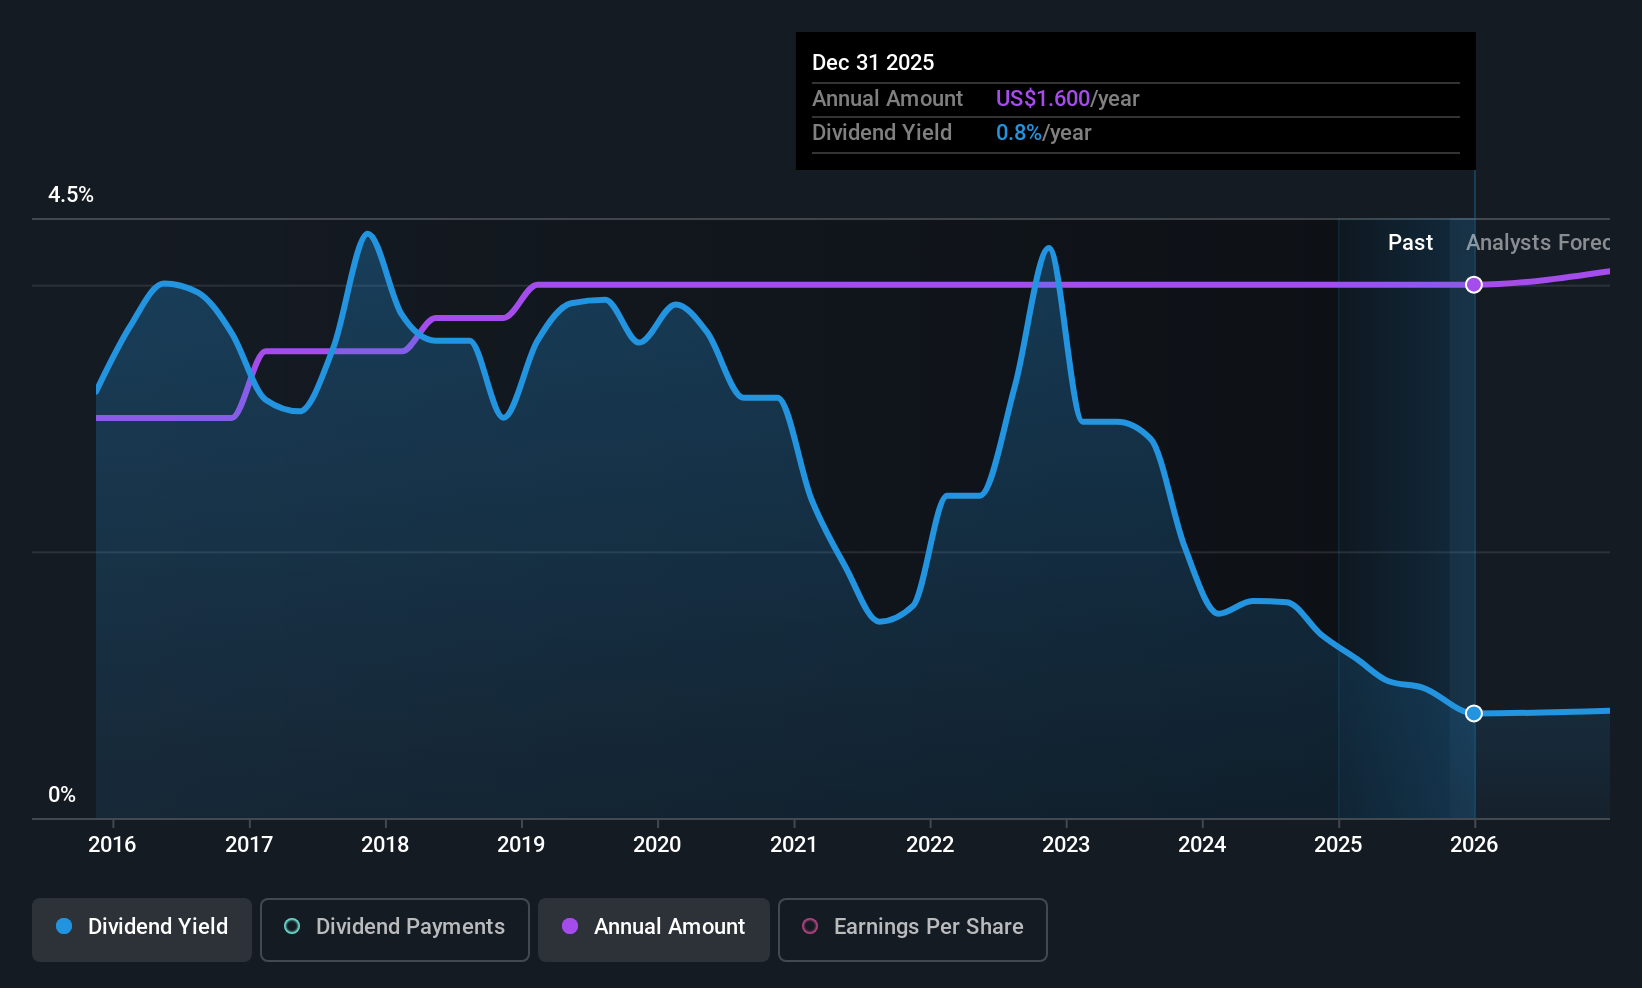Click the blue Dividend Yield legend dot
The width and height of the screenshot is (1642, 988).
pyautogui.click(x=64, y=926)
